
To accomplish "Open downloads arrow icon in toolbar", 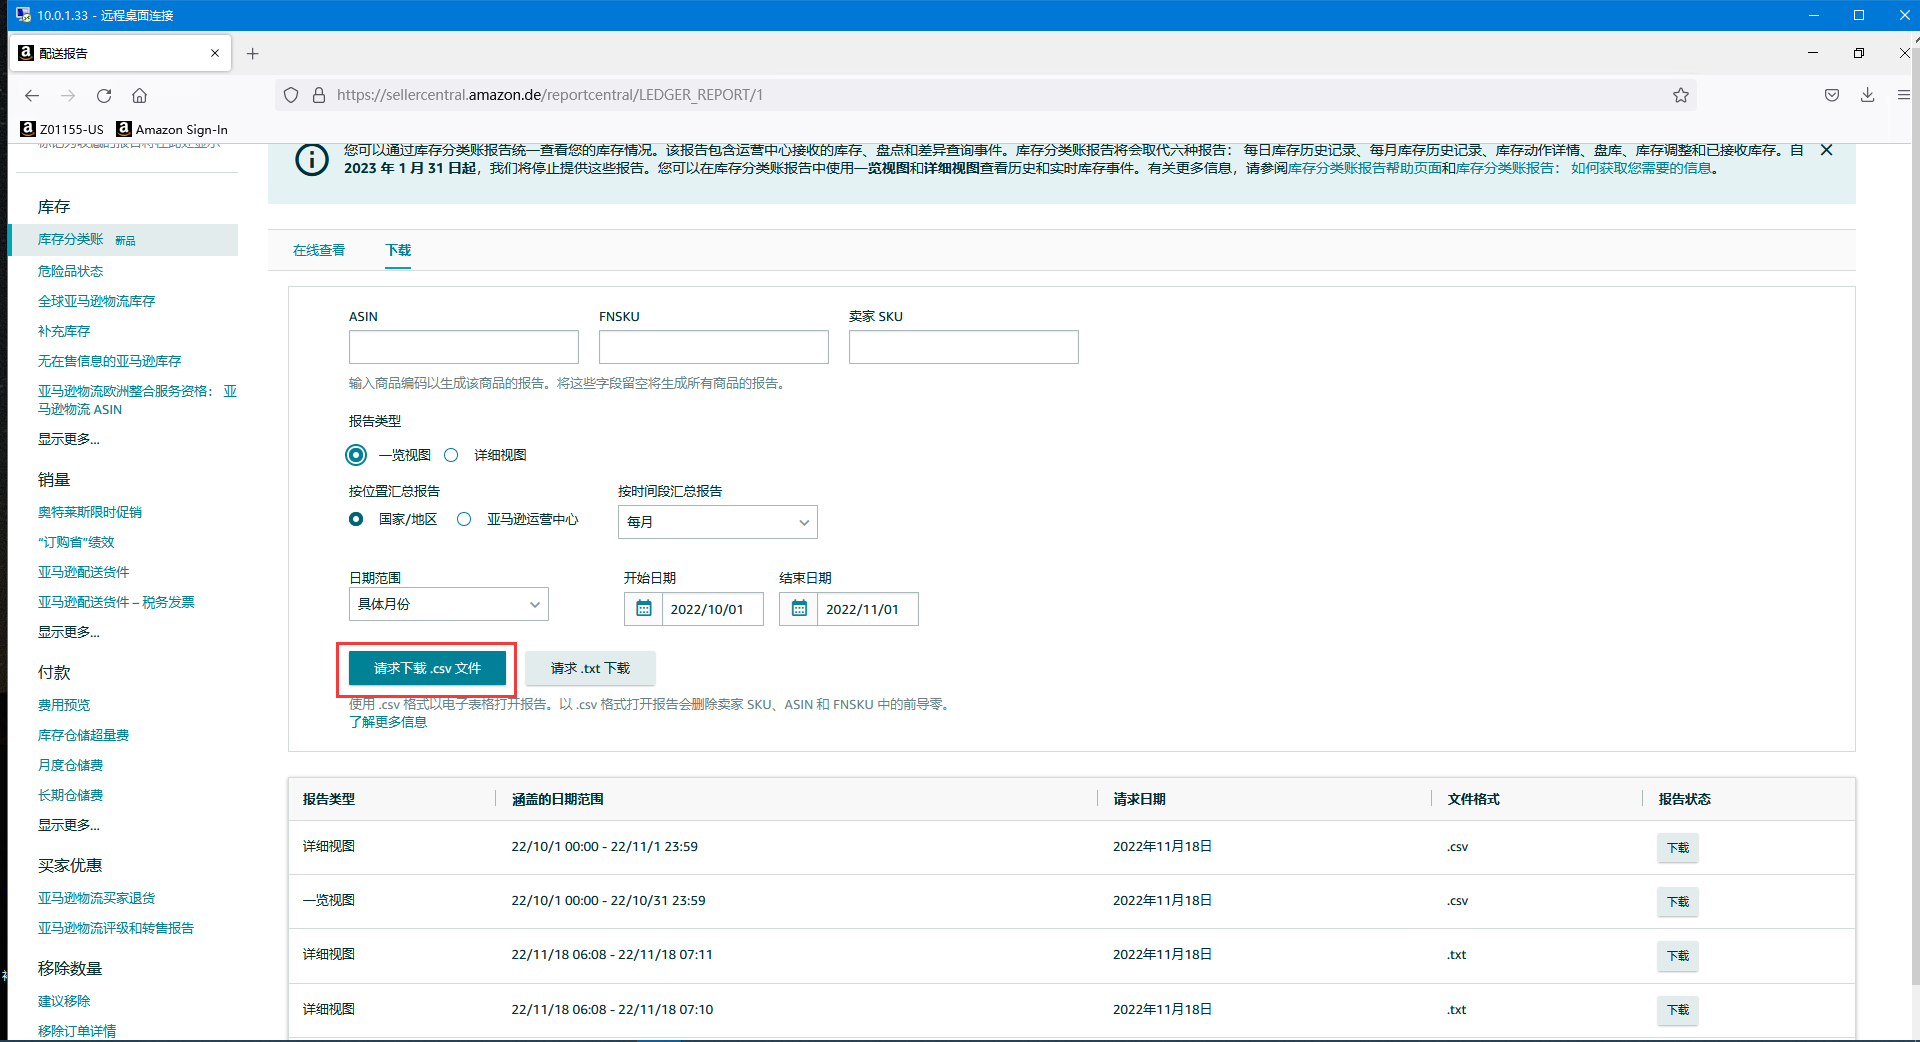I will tap(1867, 95).
